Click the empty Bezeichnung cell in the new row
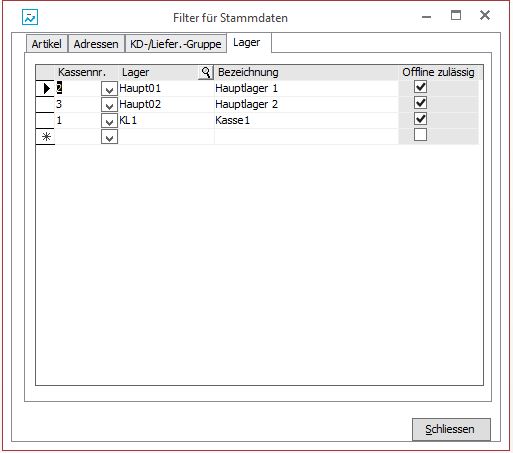This screenshot has height=453, width=513. point(306,137)
